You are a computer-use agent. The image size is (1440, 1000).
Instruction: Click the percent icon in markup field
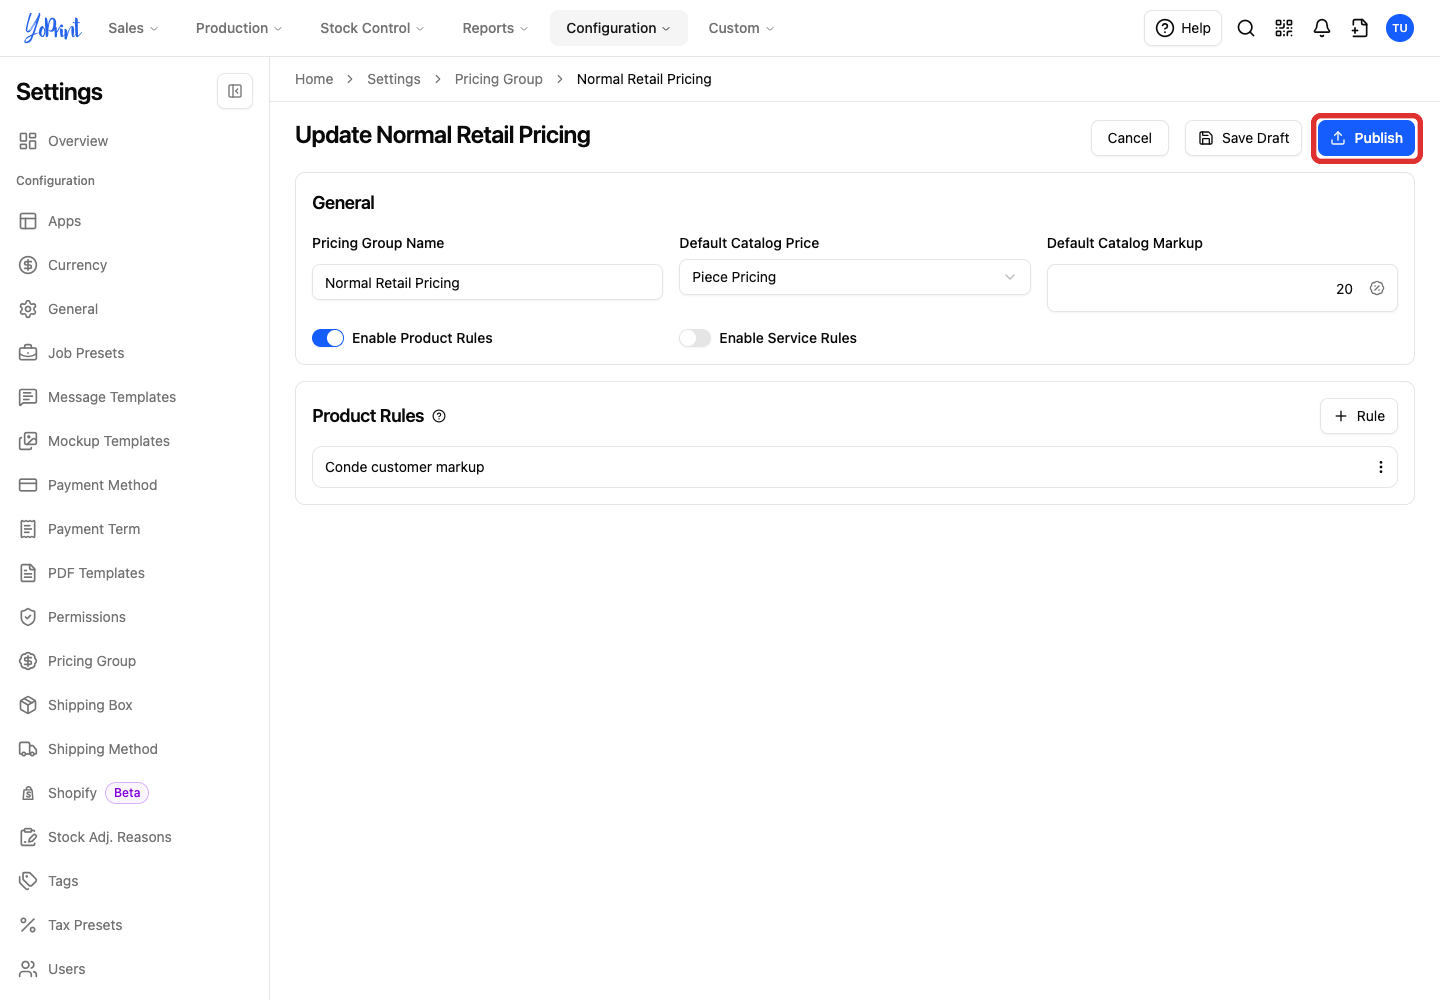[x=1377, y=288]
